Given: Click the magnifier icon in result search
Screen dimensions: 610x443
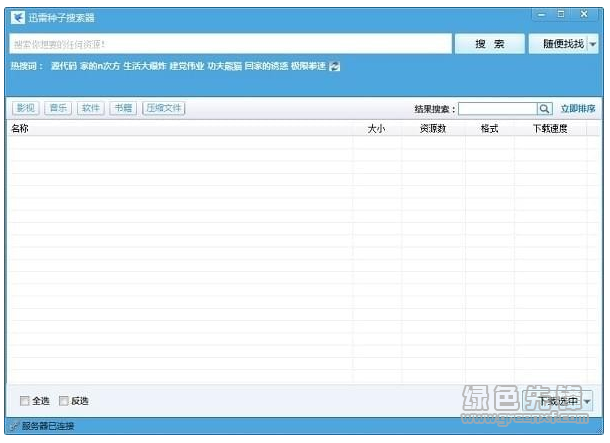Looking at the screenshot, I should [545, 109].
